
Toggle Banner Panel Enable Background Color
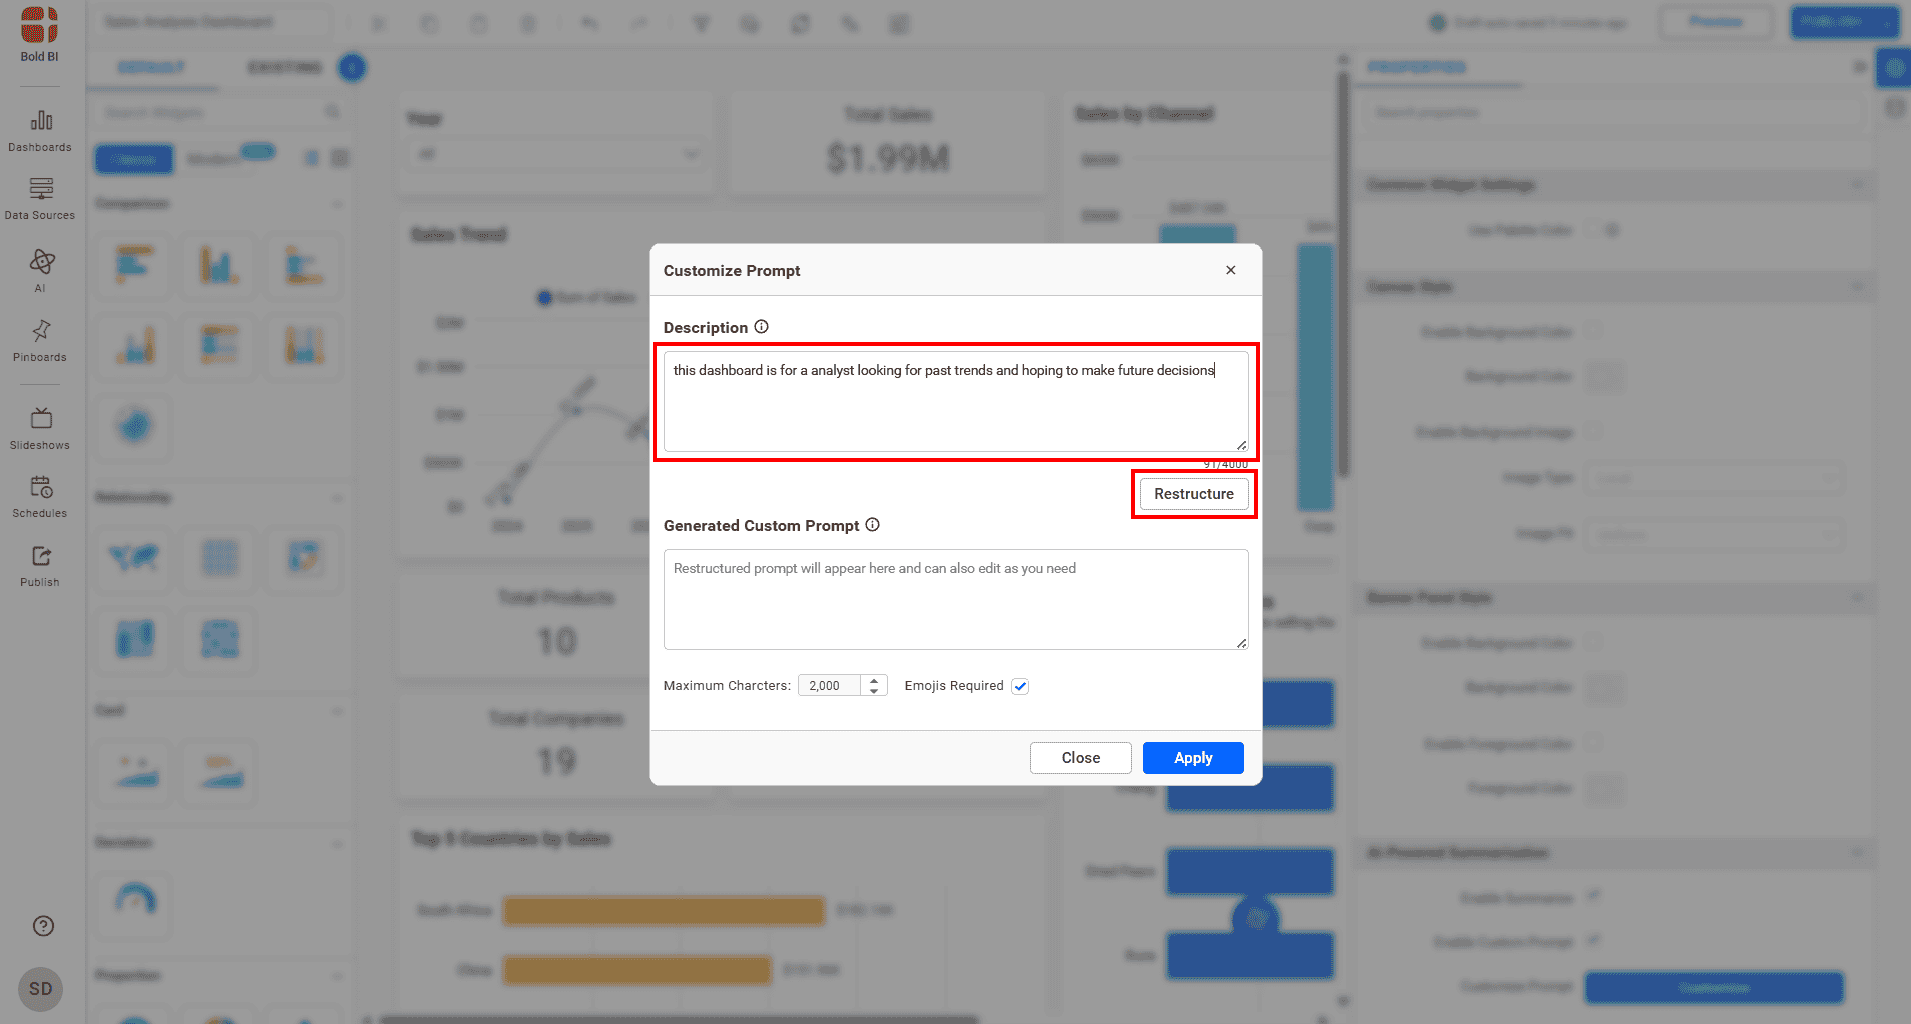click(1593, 642)
